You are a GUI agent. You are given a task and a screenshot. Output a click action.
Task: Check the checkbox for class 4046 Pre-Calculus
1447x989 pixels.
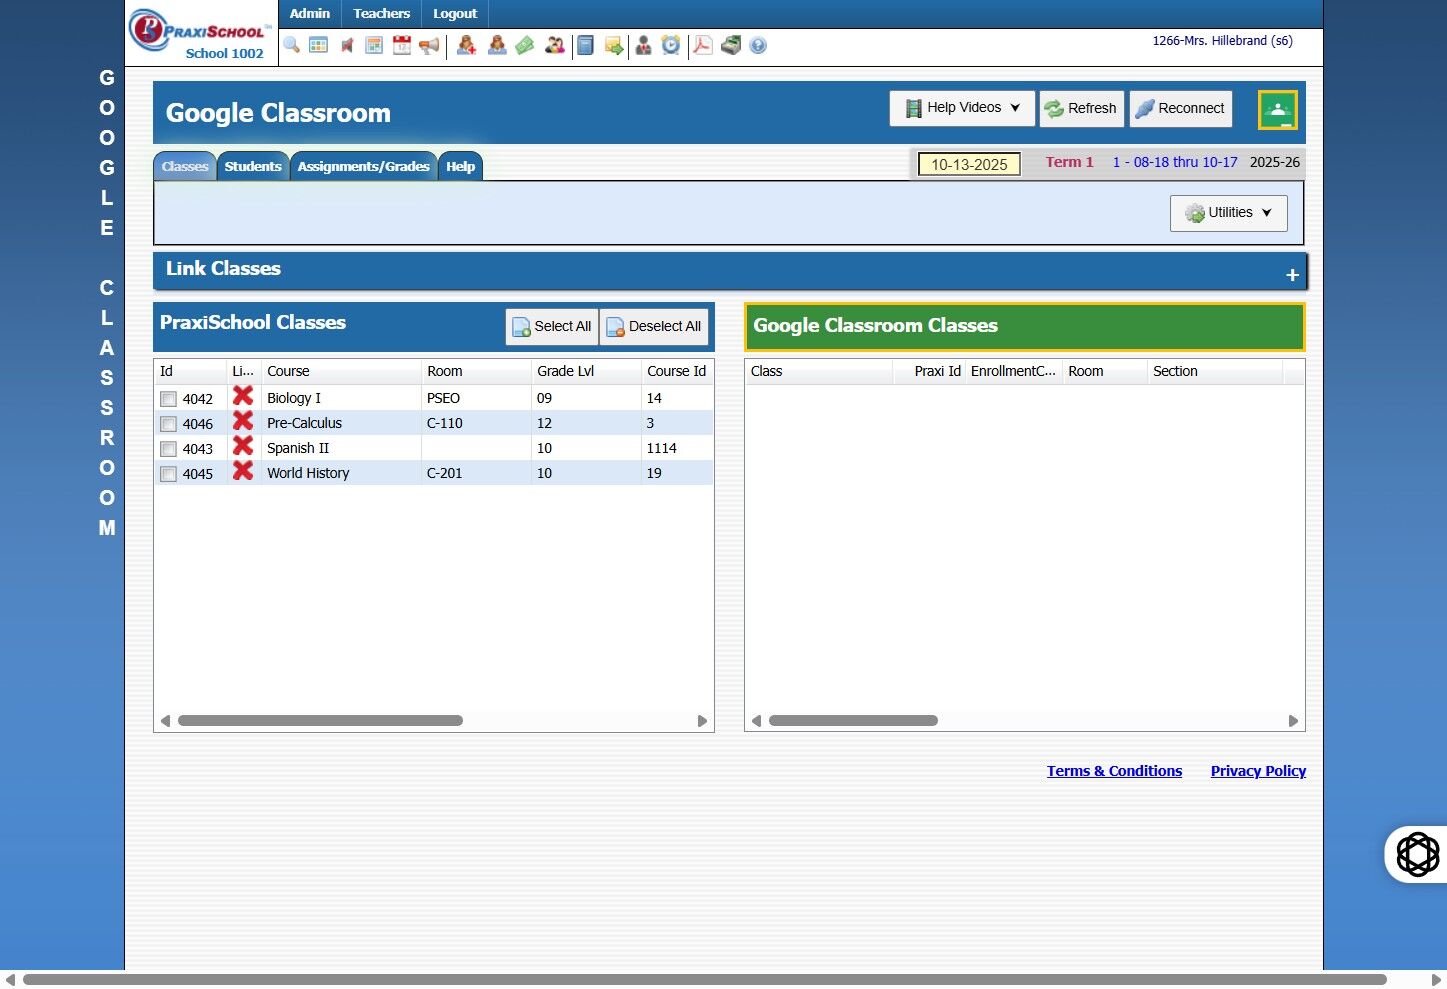coord(168,424)
